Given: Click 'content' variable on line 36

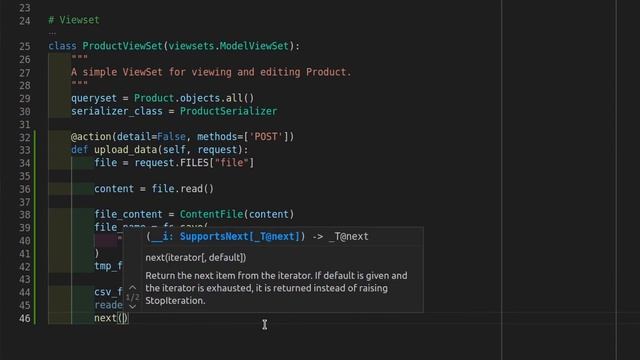Looking at the screenshot, I should 114,189.
